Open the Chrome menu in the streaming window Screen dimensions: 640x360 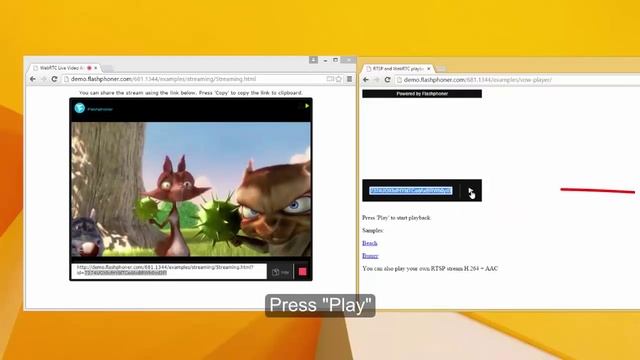click(x=349, y=79)
